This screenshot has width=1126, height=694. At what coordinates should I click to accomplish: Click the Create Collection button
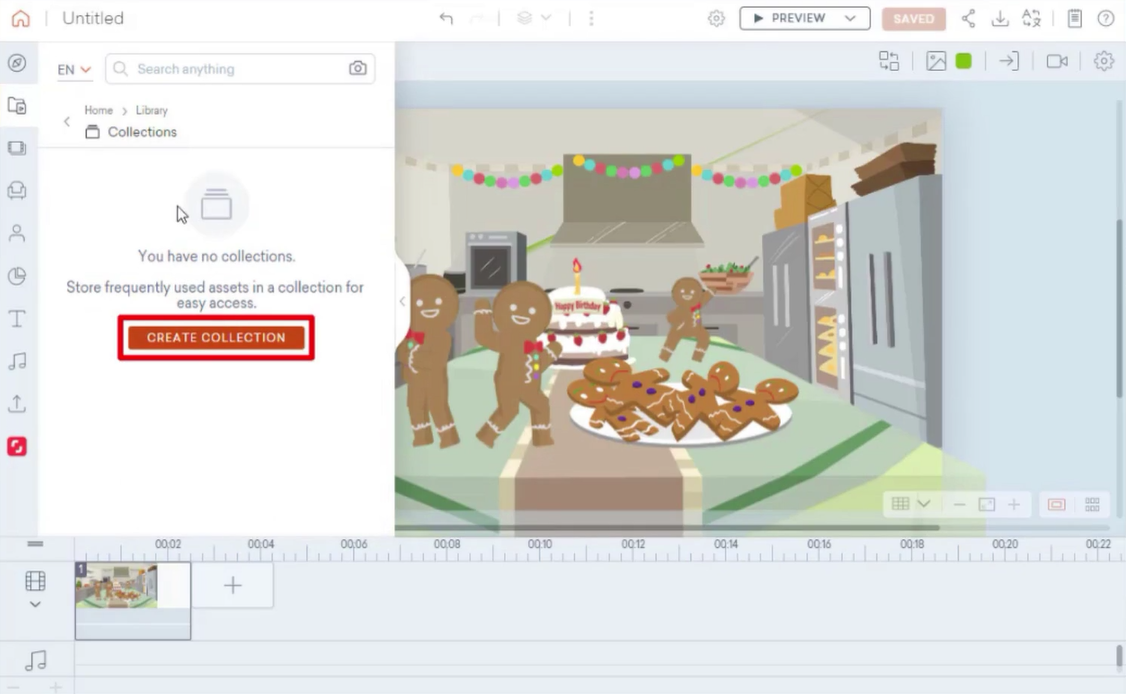(216, 338)
